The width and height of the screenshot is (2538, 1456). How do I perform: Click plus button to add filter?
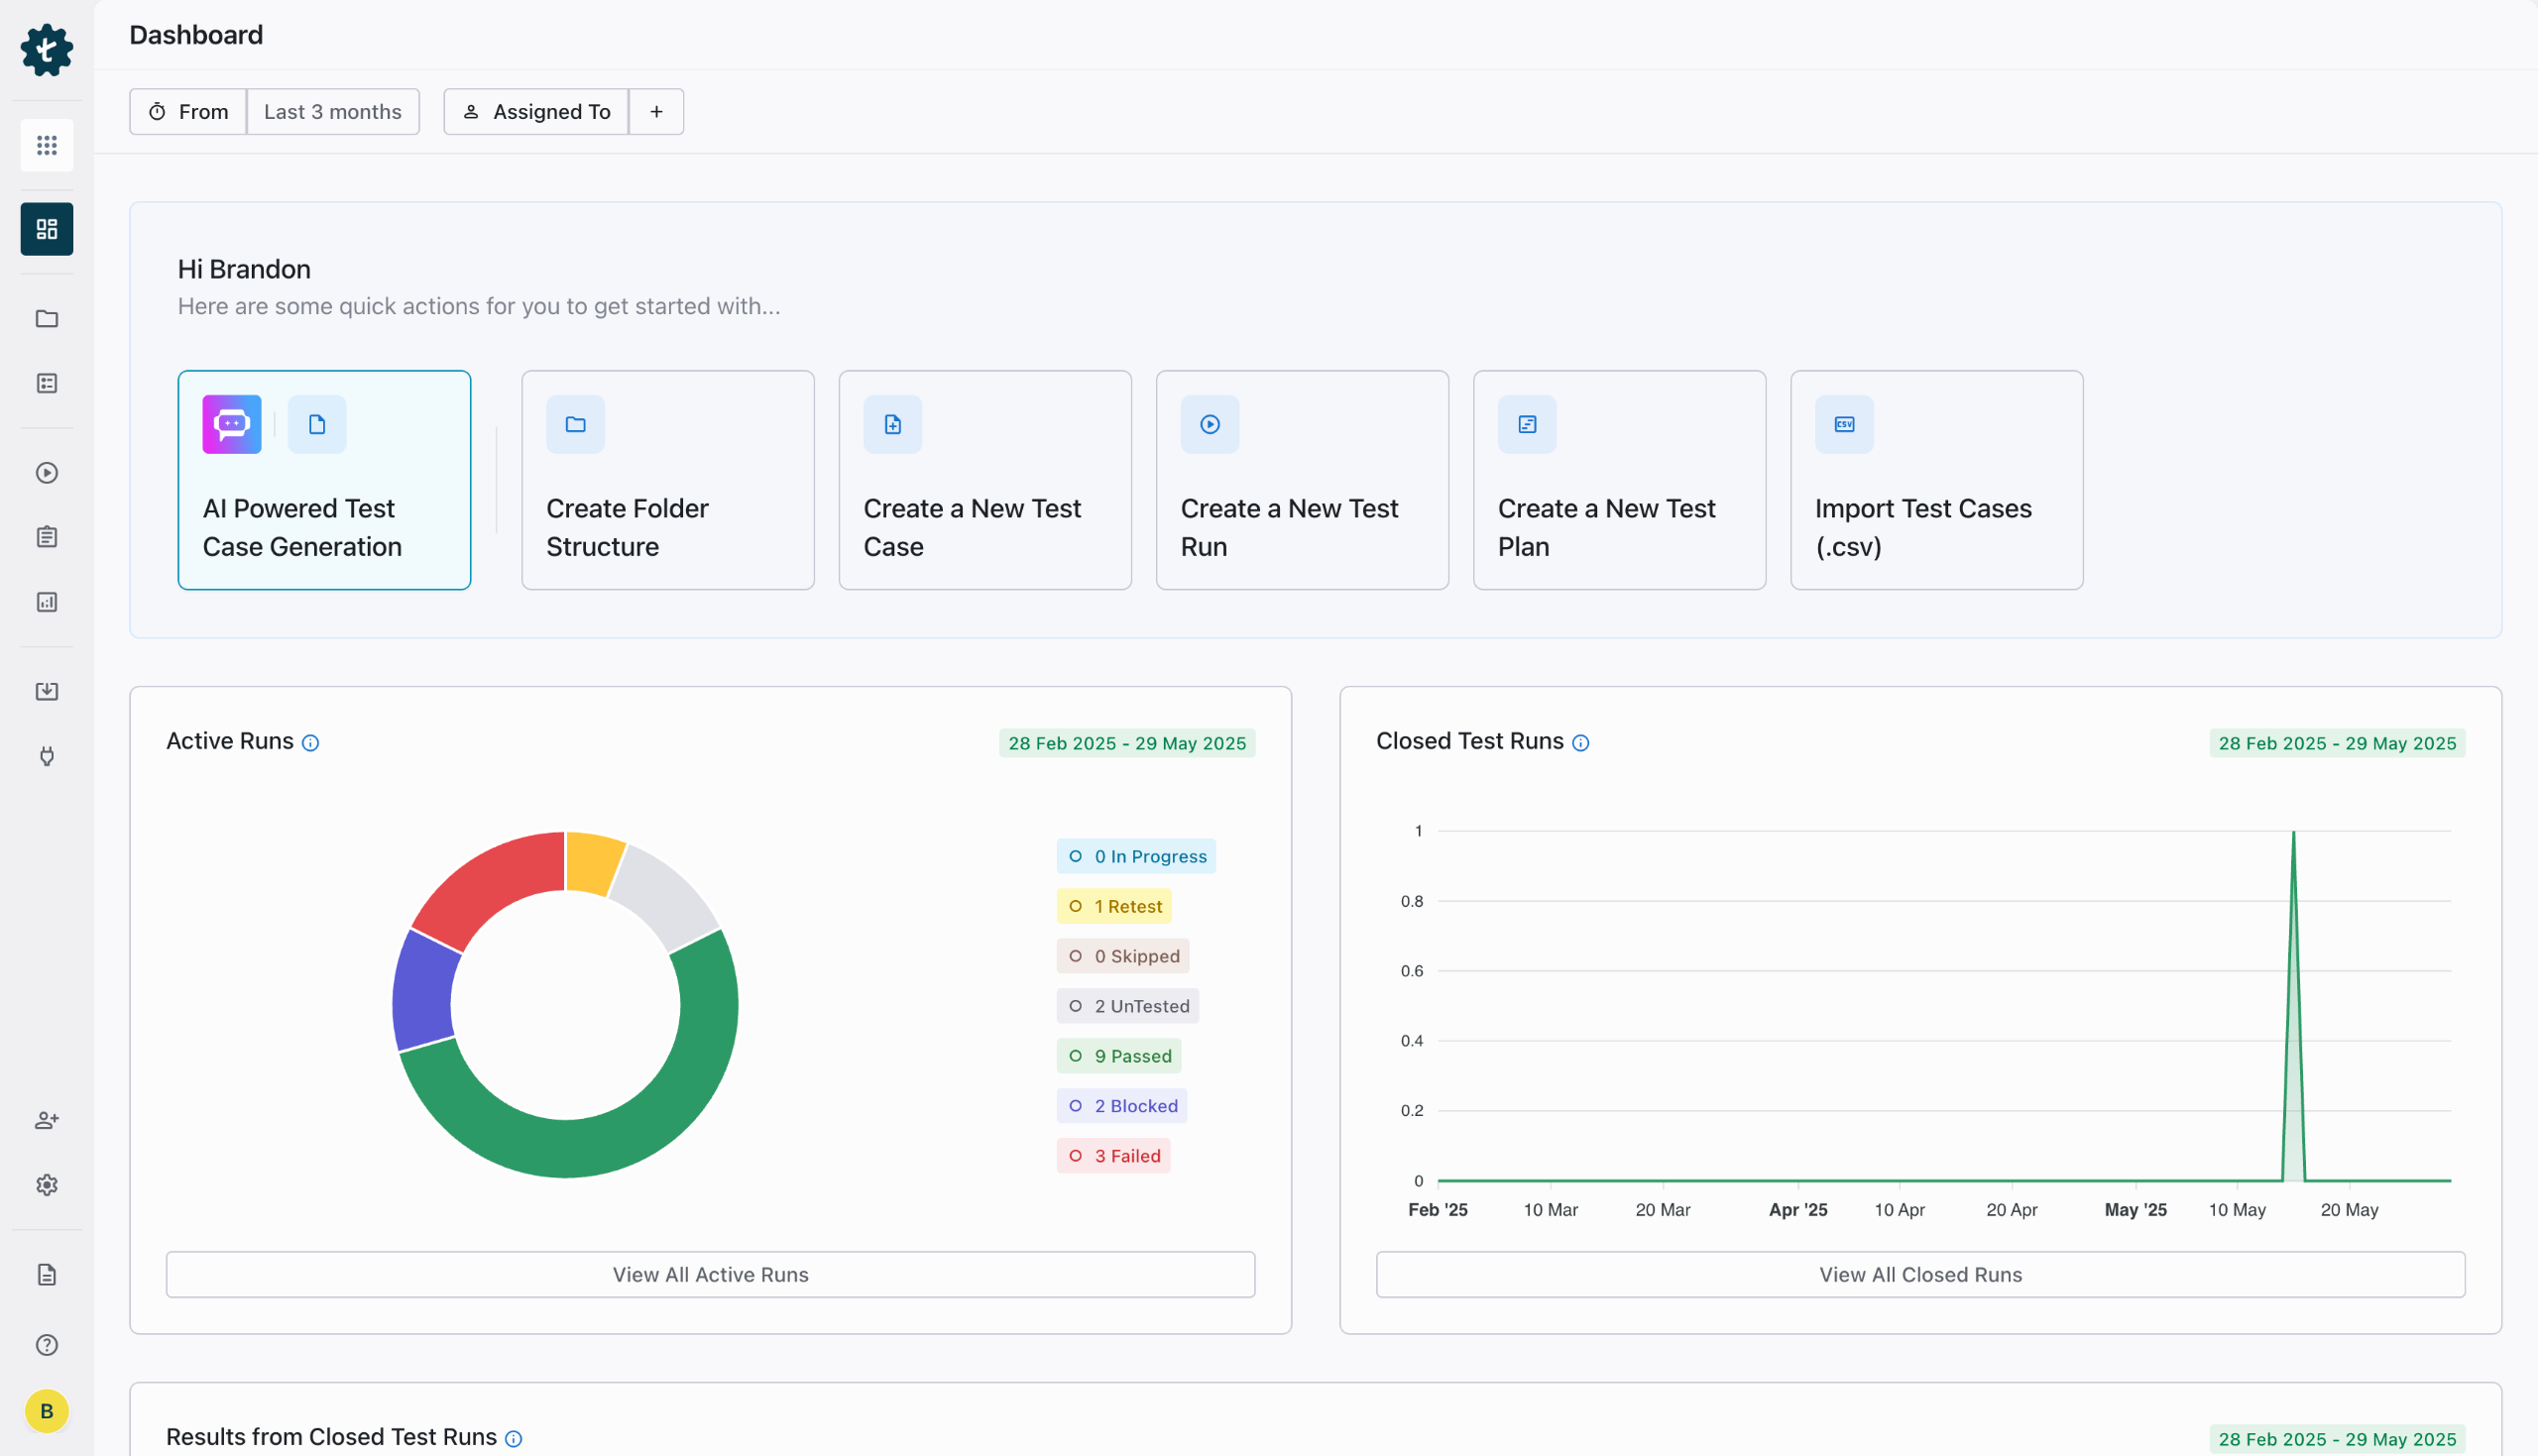[x=656, y=112]
